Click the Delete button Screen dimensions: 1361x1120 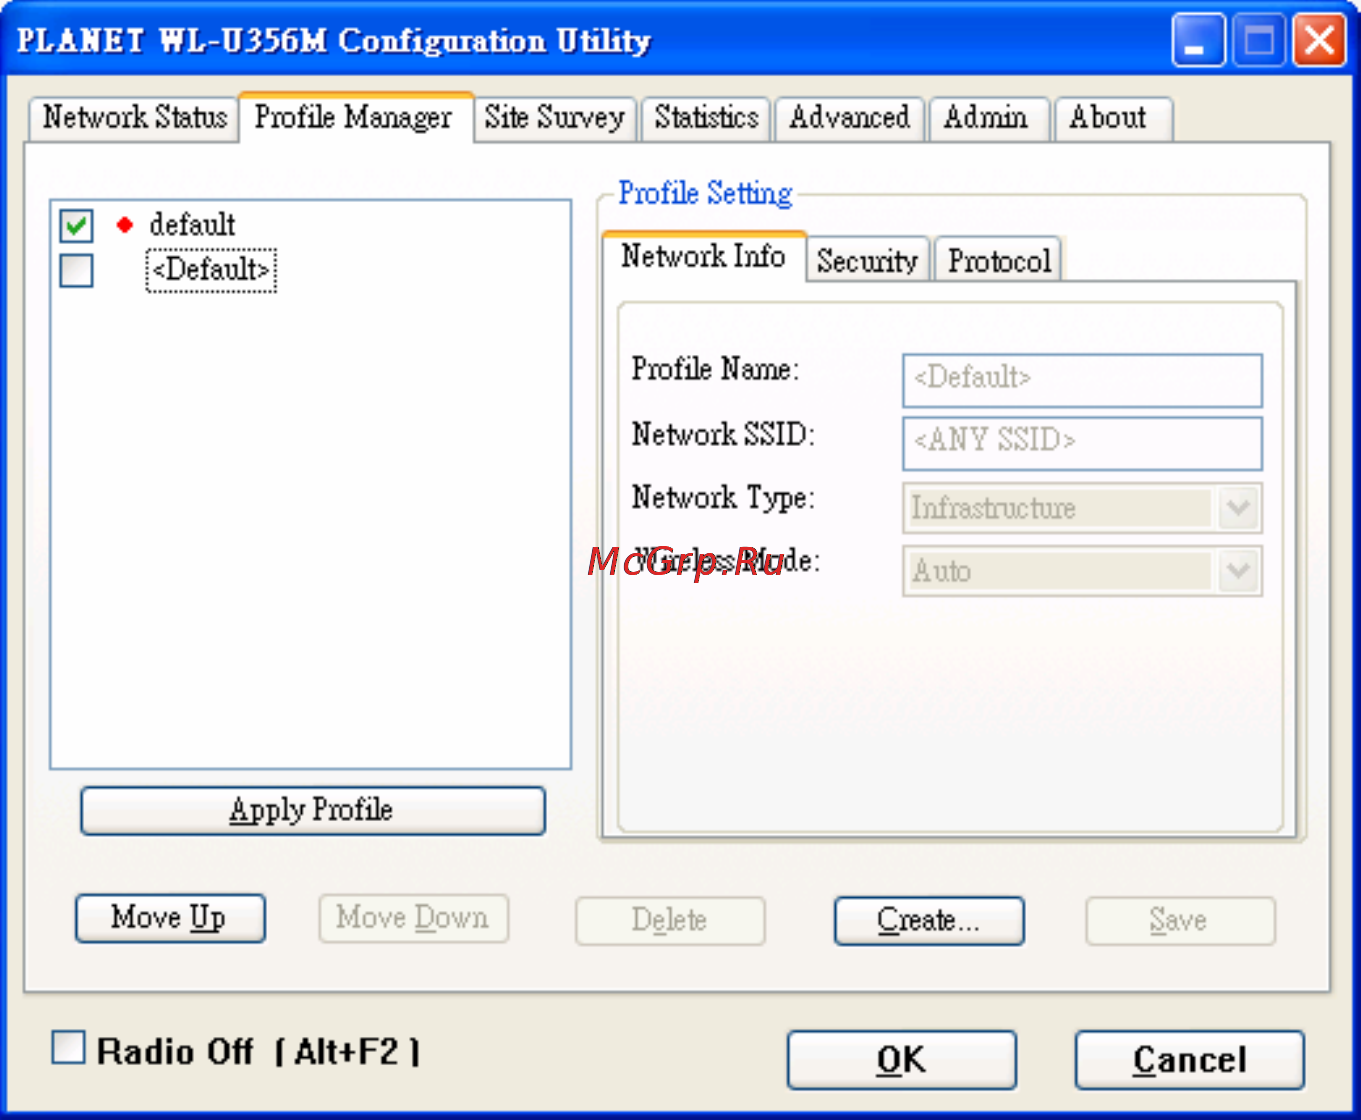click(670, 920)
